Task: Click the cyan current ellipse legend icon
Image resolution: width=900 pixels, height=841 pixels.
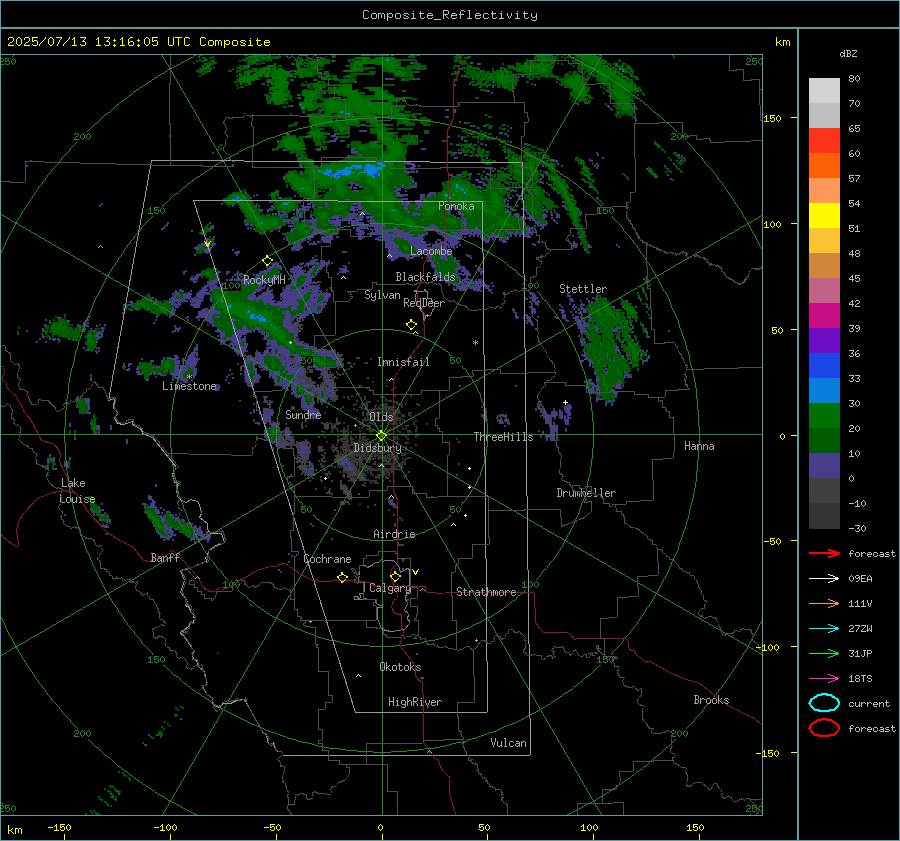Action: 824,703
